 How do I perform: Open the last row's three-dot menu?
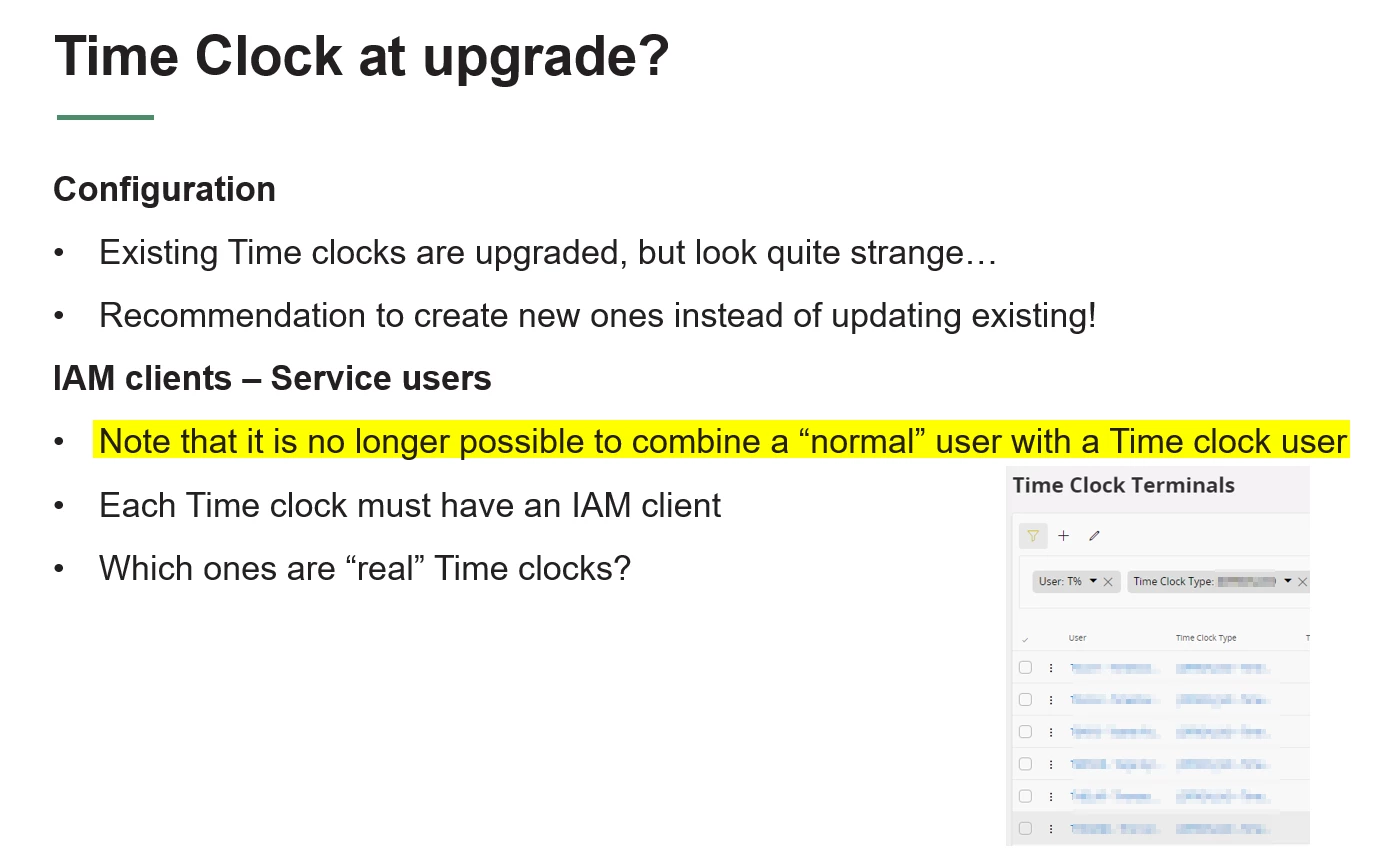[1051, 828]
